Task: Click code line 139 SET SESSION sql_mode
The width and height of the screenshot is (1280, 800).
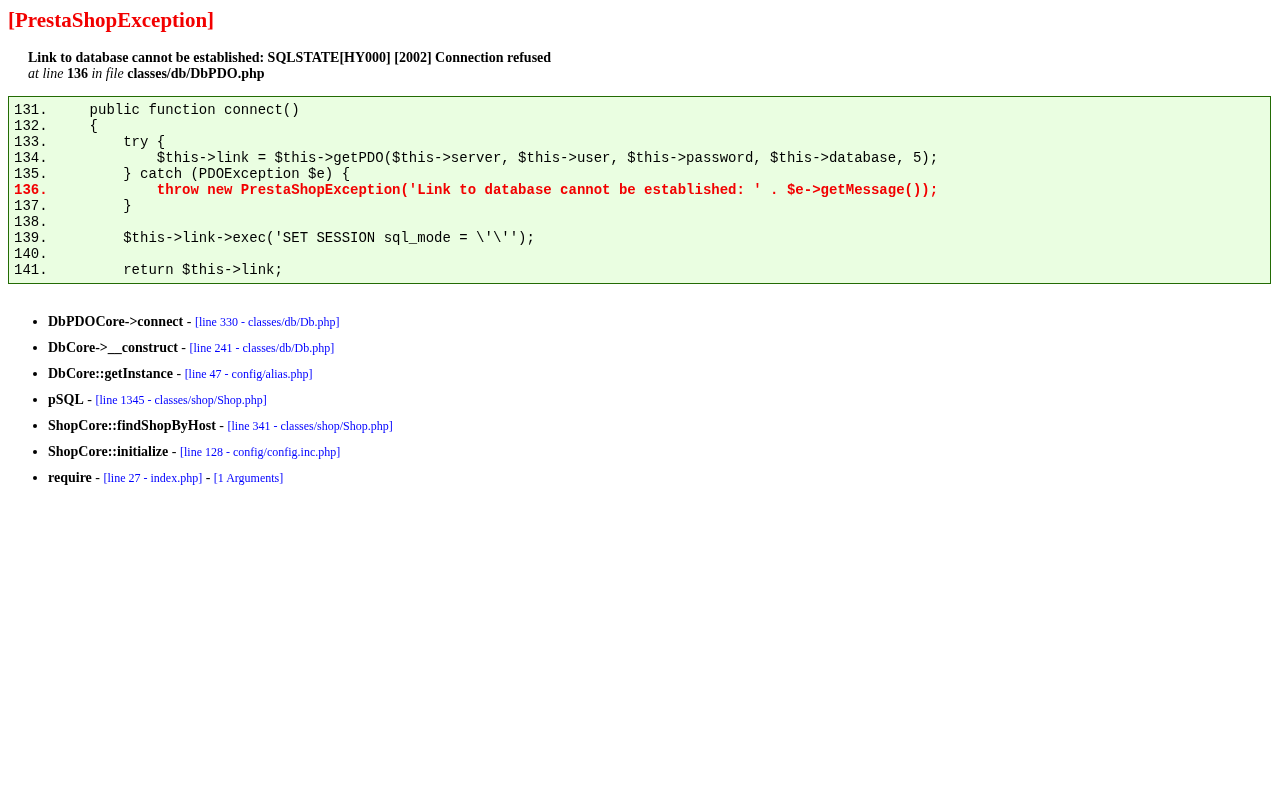Action: pyautogui.click(x=274, y=238)
